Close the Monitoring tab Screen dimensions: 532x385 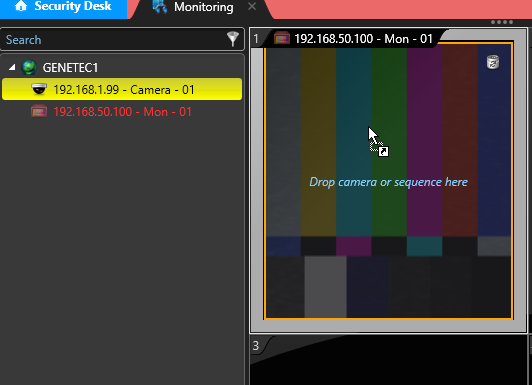[252, 6]
